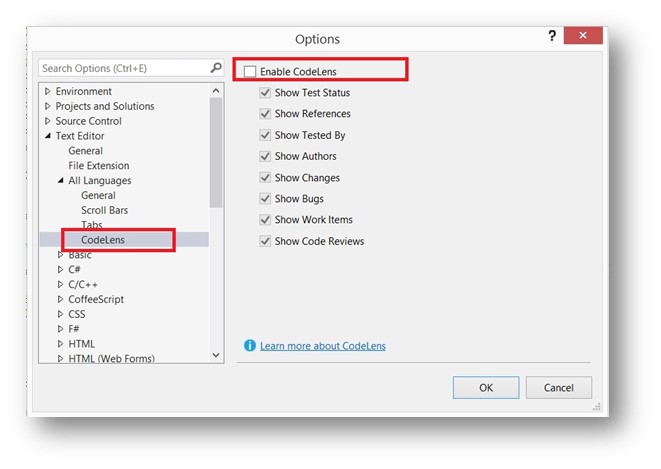Click the search magnifier icon
661x469 pixels.
(216, 67)
